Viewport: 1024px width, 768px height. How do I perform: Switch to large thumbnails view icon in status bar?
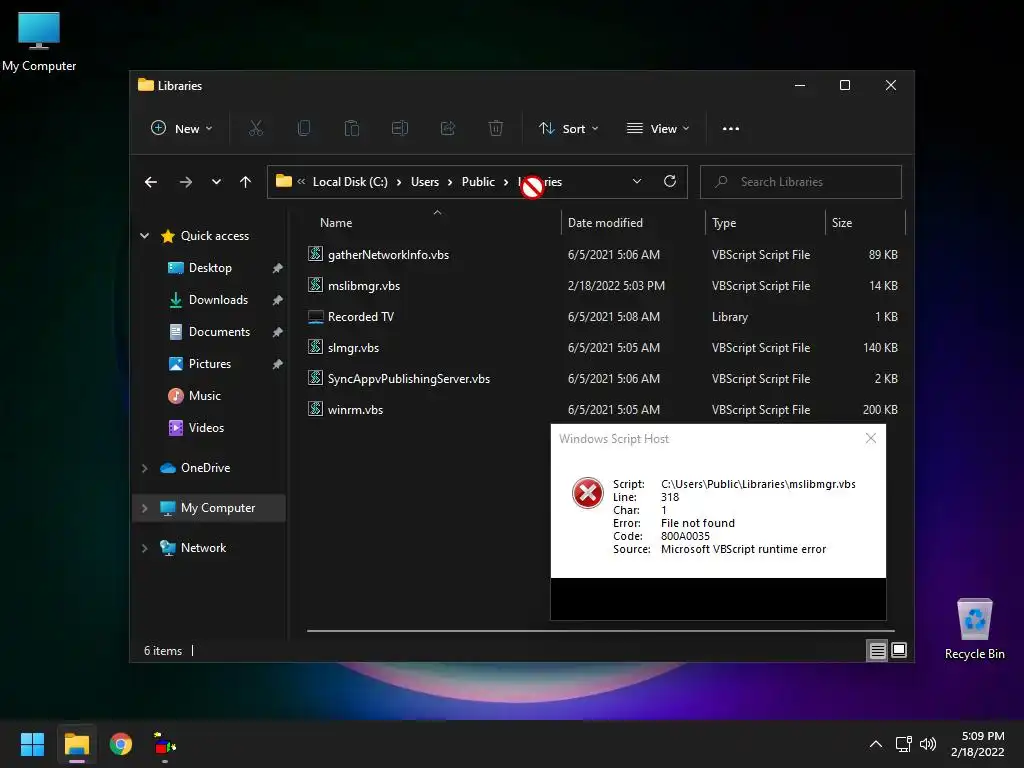(x=899, y=650)
